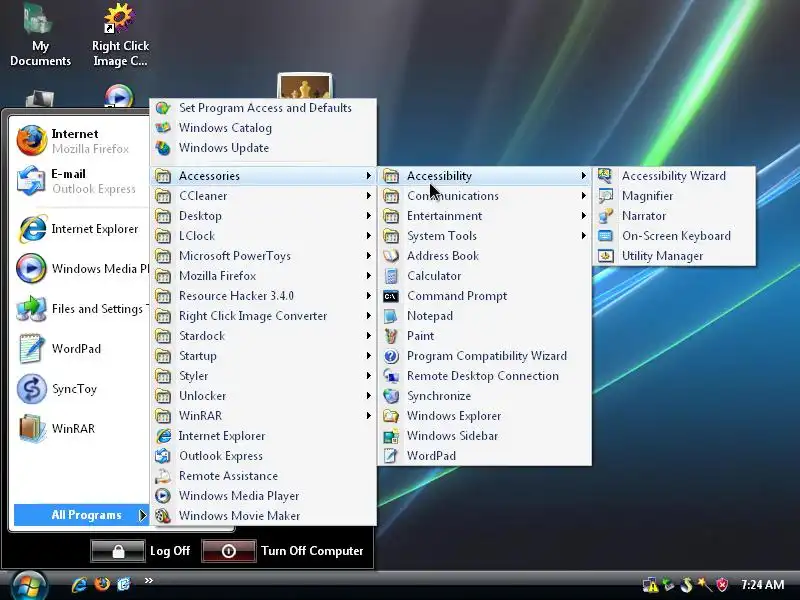Launch the Magnifier tool
This screenshot has height=600, width=800.
[x=673, y=196]
